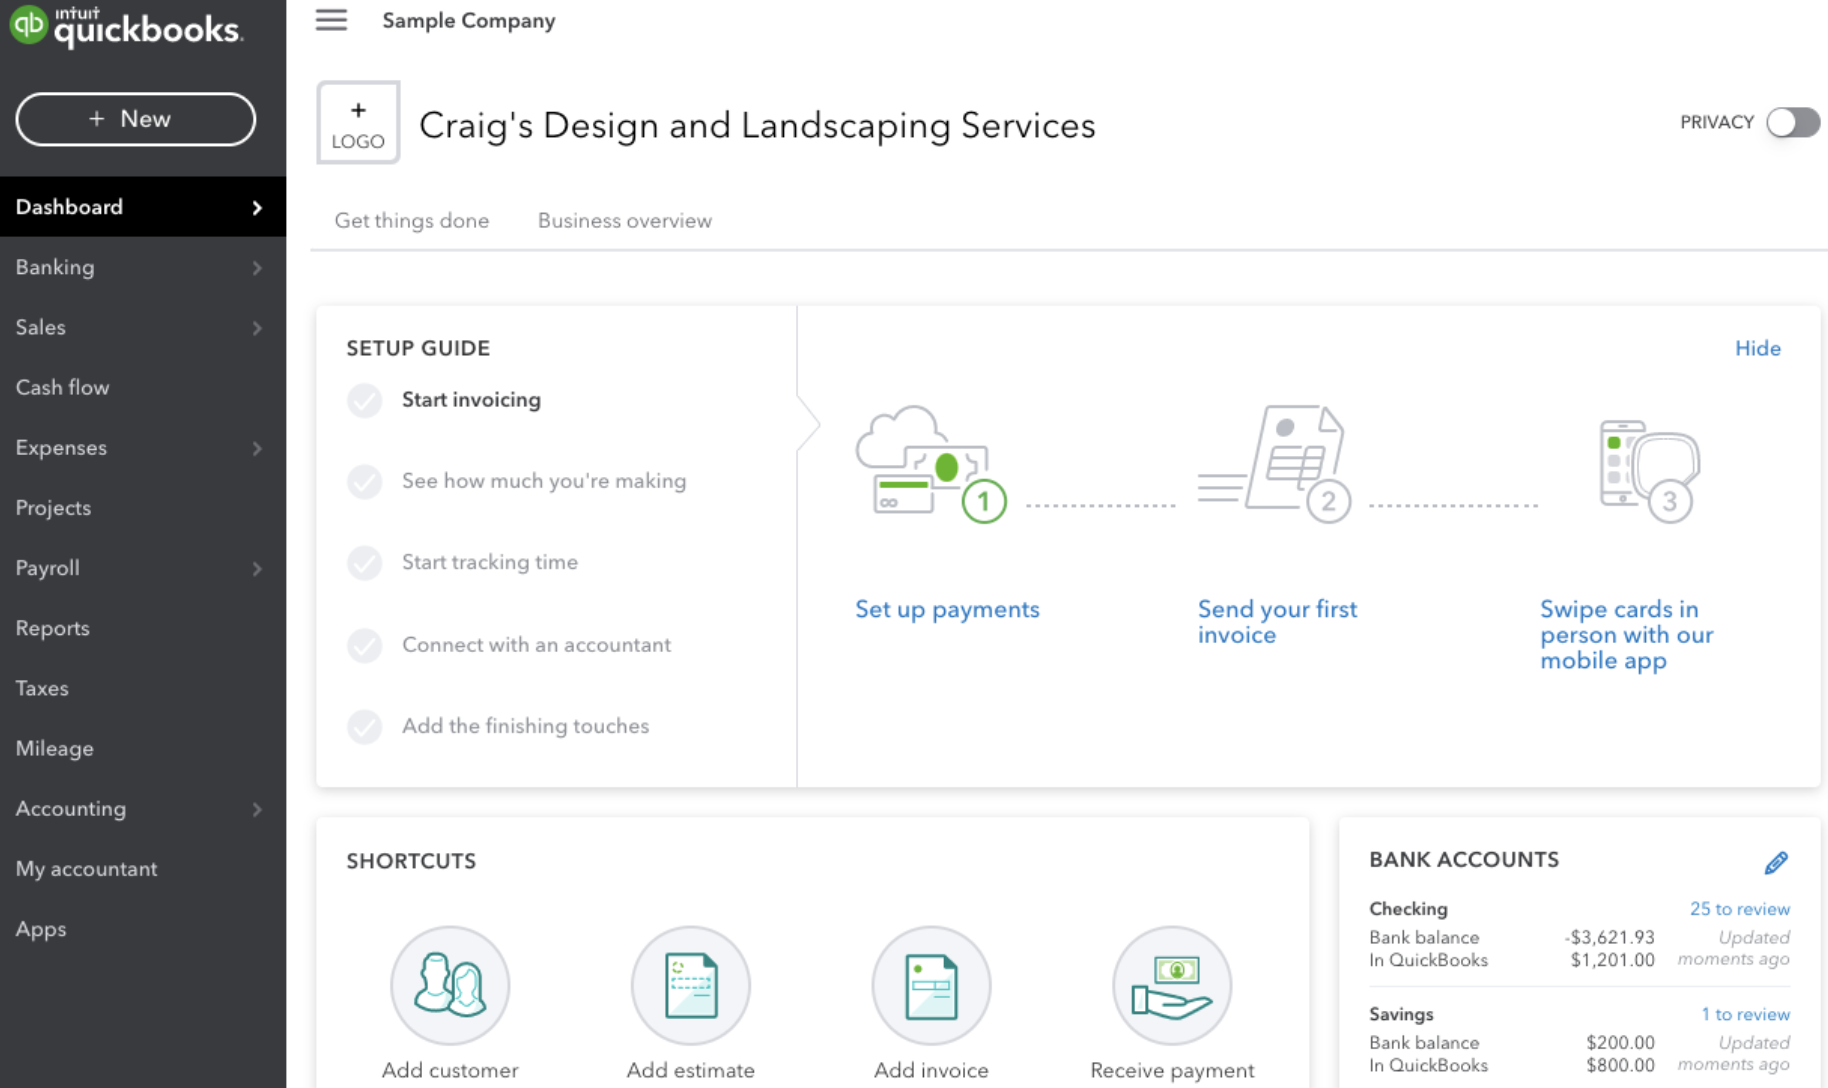Expand the Sales submenu arrow
This screenshot has height=1088, width=1828.
point(257,327)
